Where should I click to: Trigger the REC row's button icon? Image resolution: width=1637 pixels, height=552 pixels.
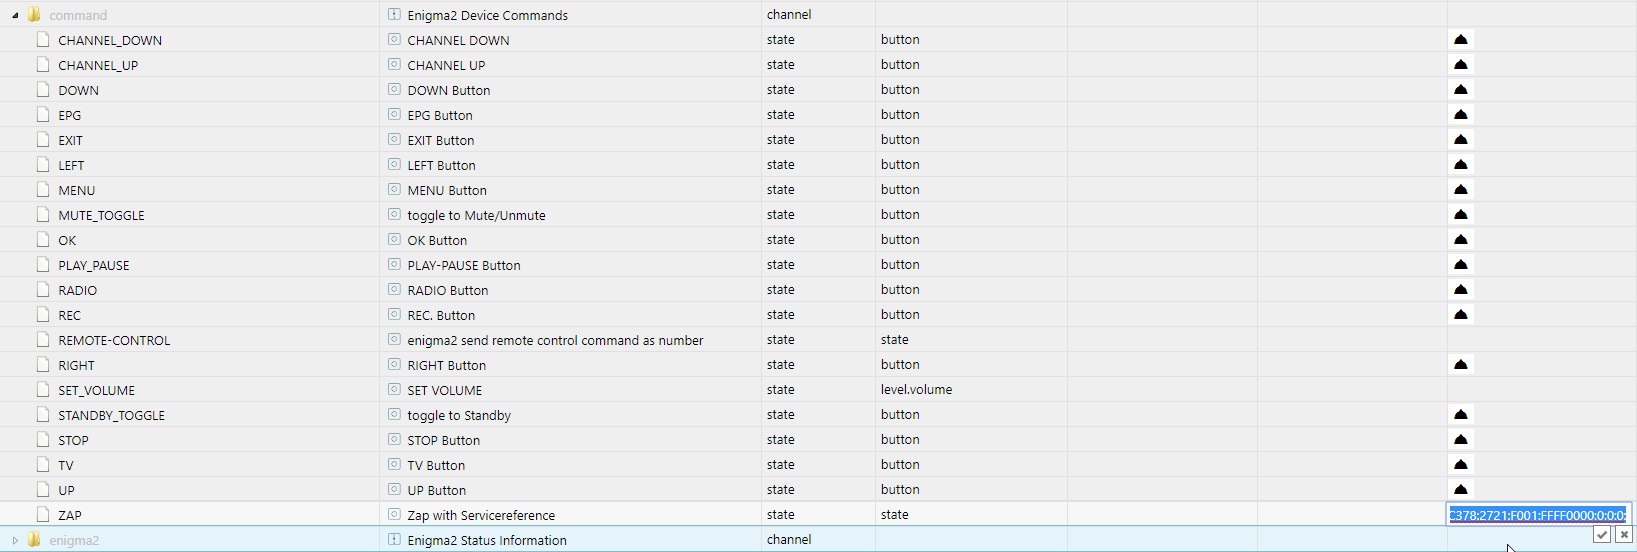(1460, 314)
